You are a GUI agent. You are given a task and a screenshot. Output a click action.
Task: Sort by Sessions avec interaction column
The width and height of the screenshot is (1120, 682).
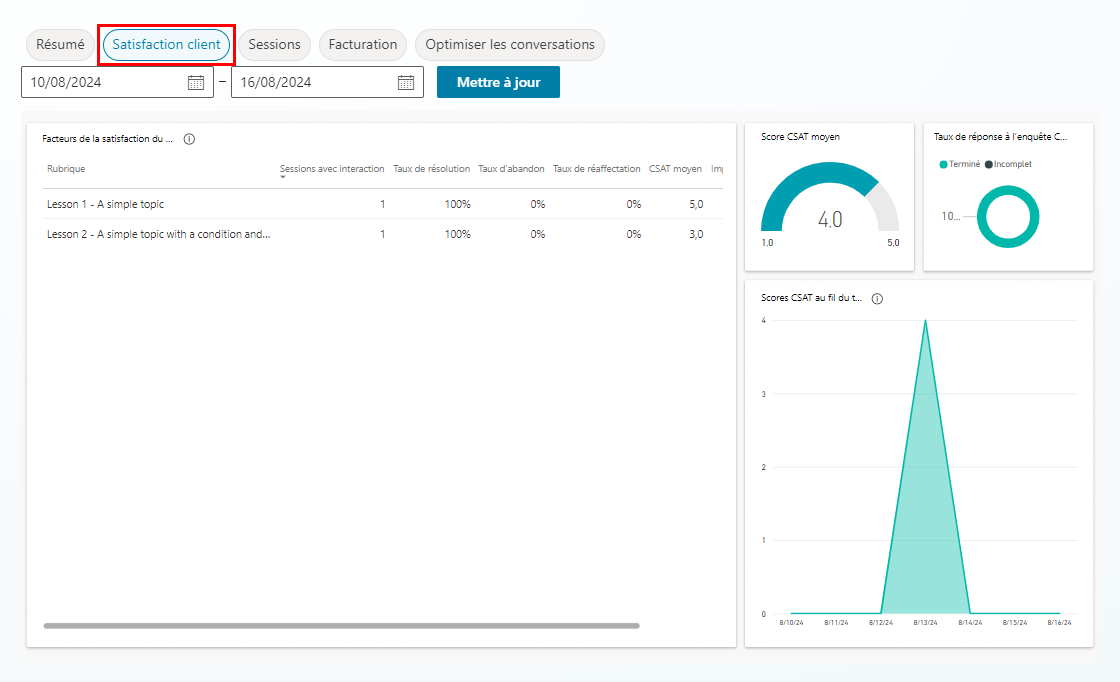332,169
